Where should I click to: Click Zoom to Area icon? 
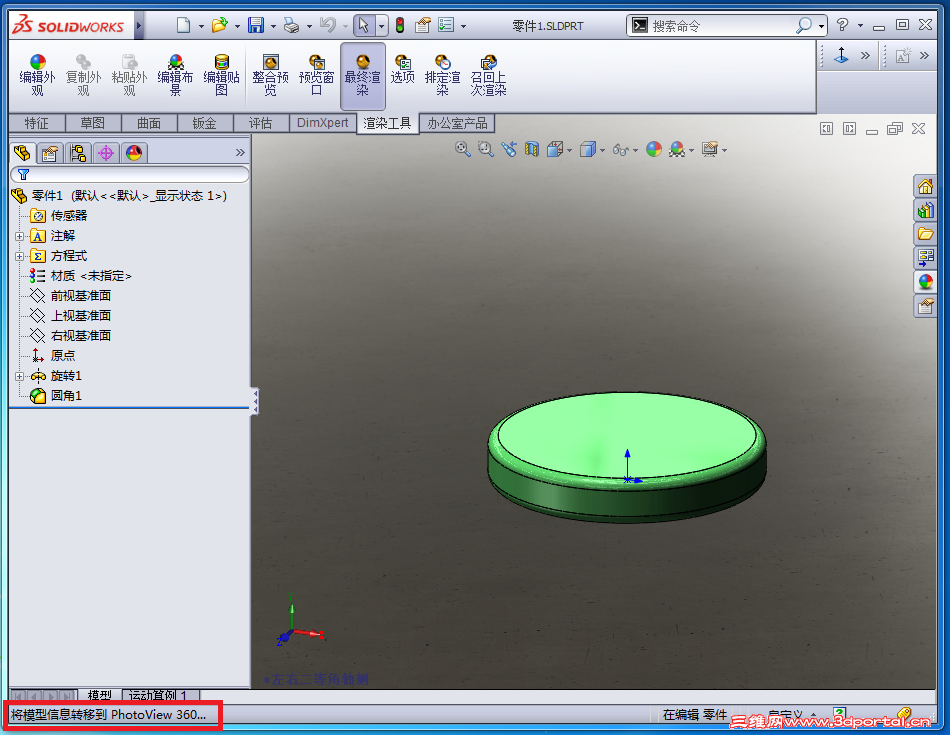(x=485, y=149)
